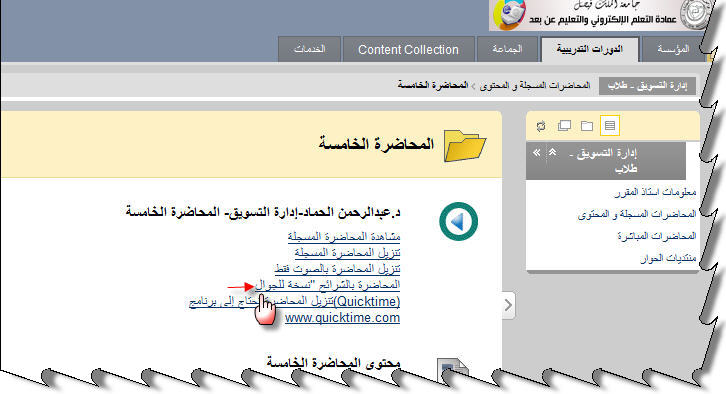The height and width of the screenshot is (394, 726).
Task: Collapse the course menu with double-left arrows
Action: coord(537,153)
